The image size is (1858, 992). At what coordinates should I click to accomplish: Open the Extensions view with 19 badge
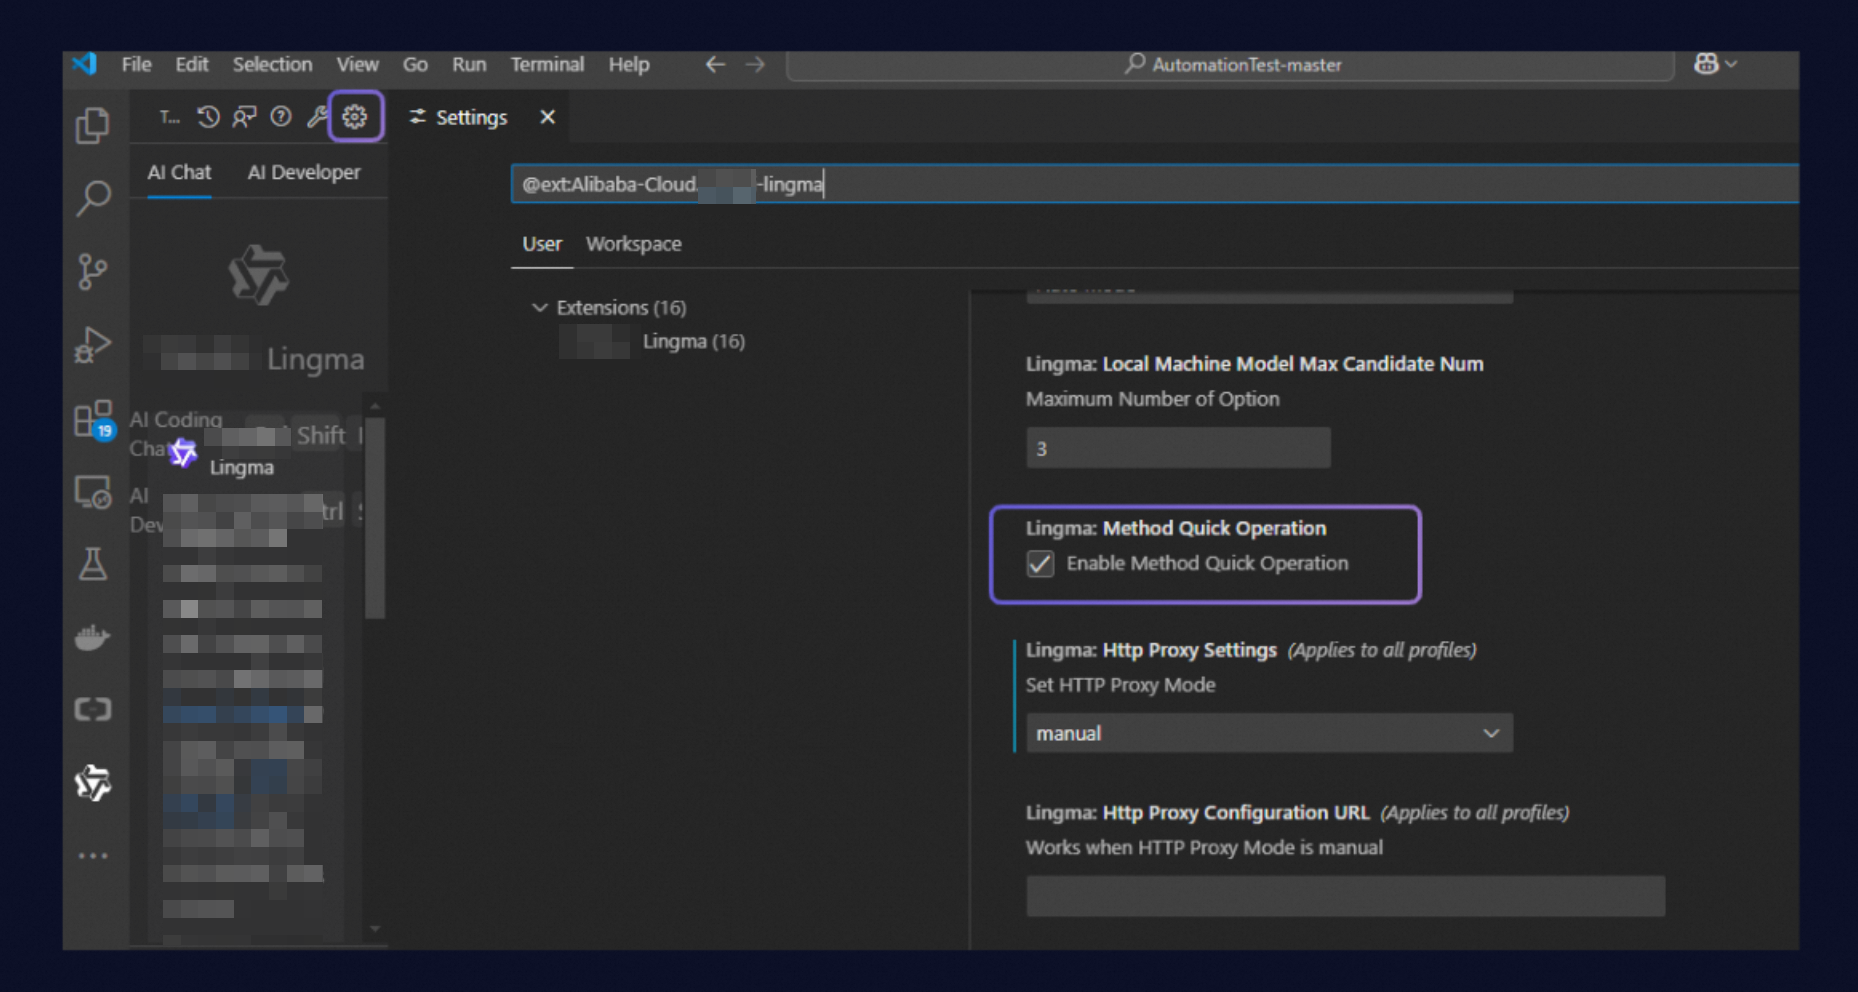[x=94, y=419]
